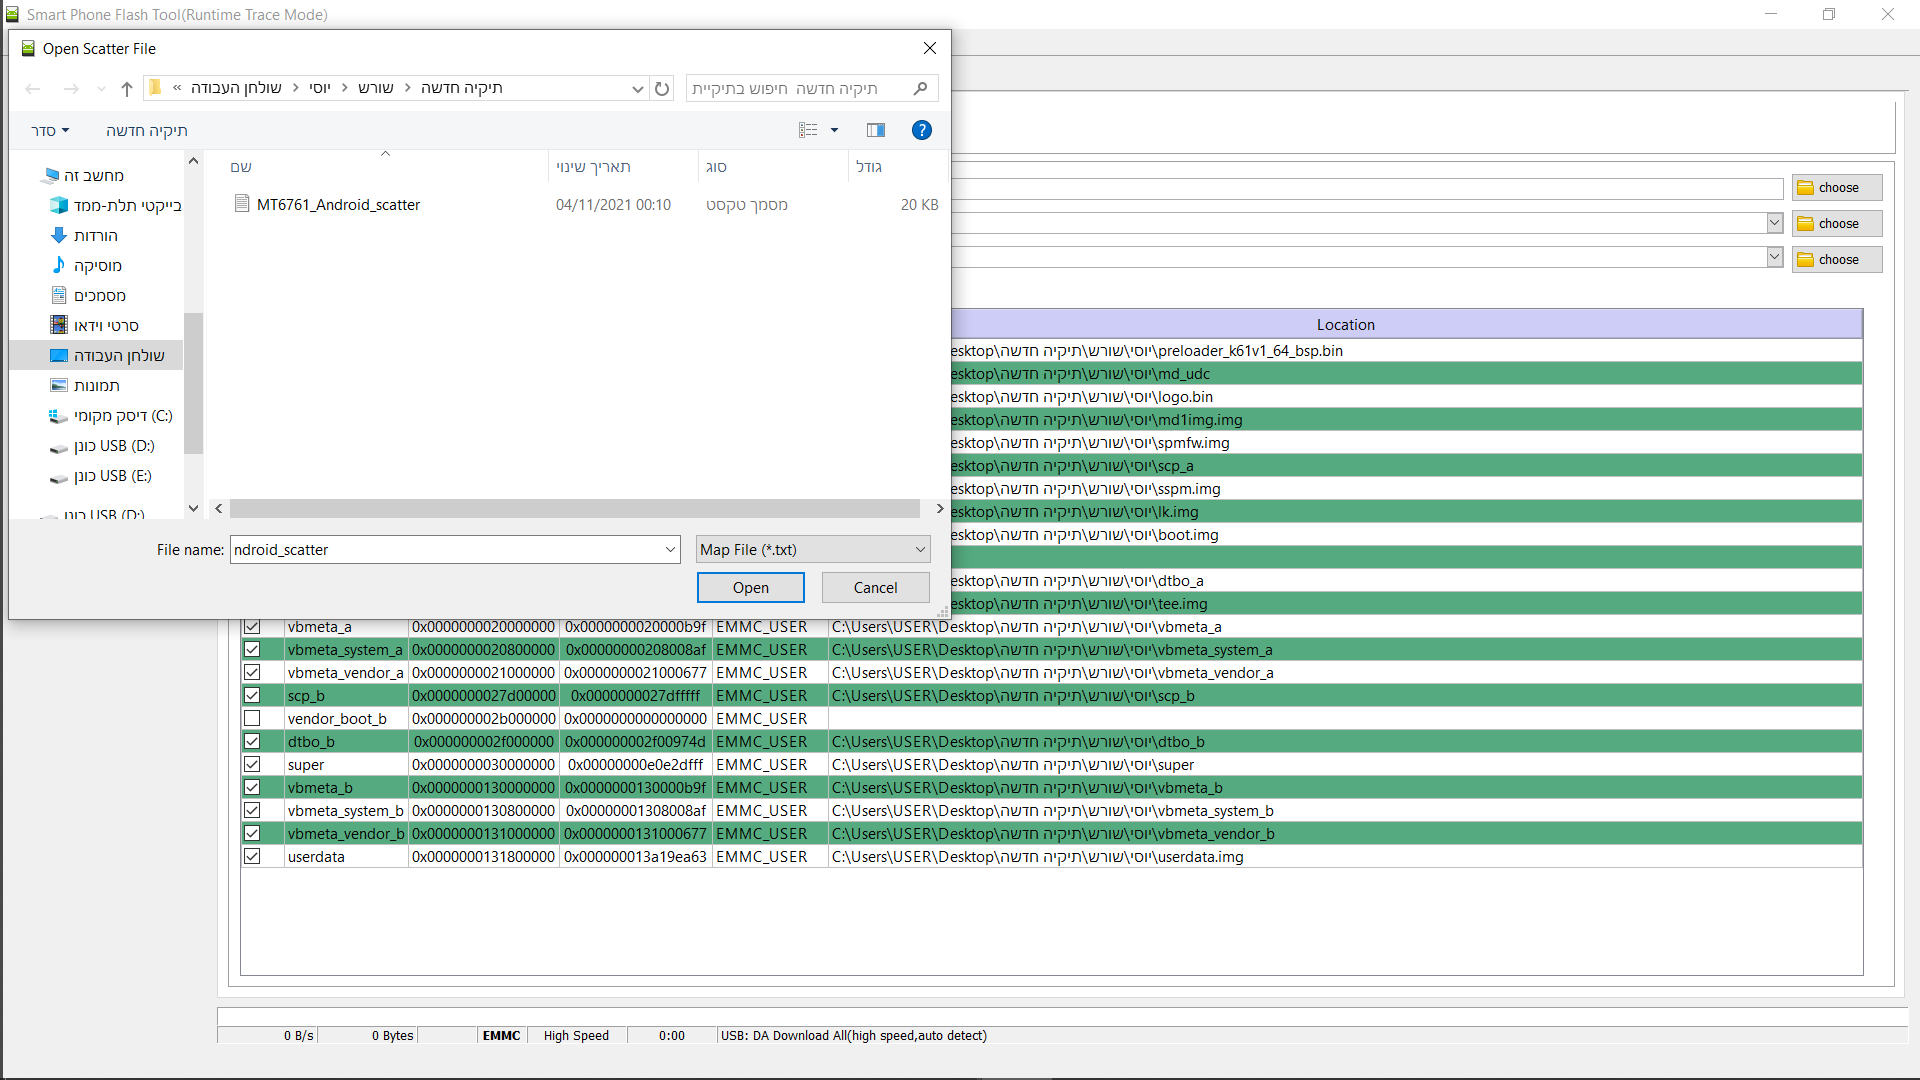Open the Documents (מסמכים) folder
The width and height of the screenshot is (1920, 1080).
(x=89, y=296)
